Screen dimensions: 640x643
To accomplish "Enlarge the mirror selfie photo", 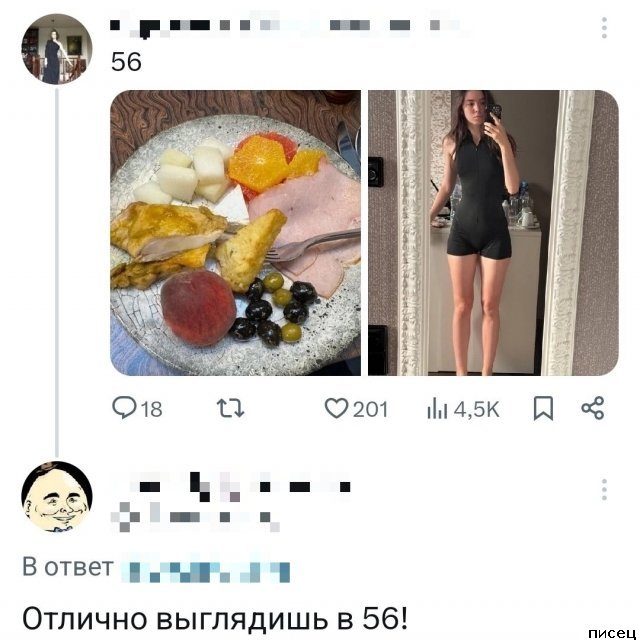I will click(493, 233).
